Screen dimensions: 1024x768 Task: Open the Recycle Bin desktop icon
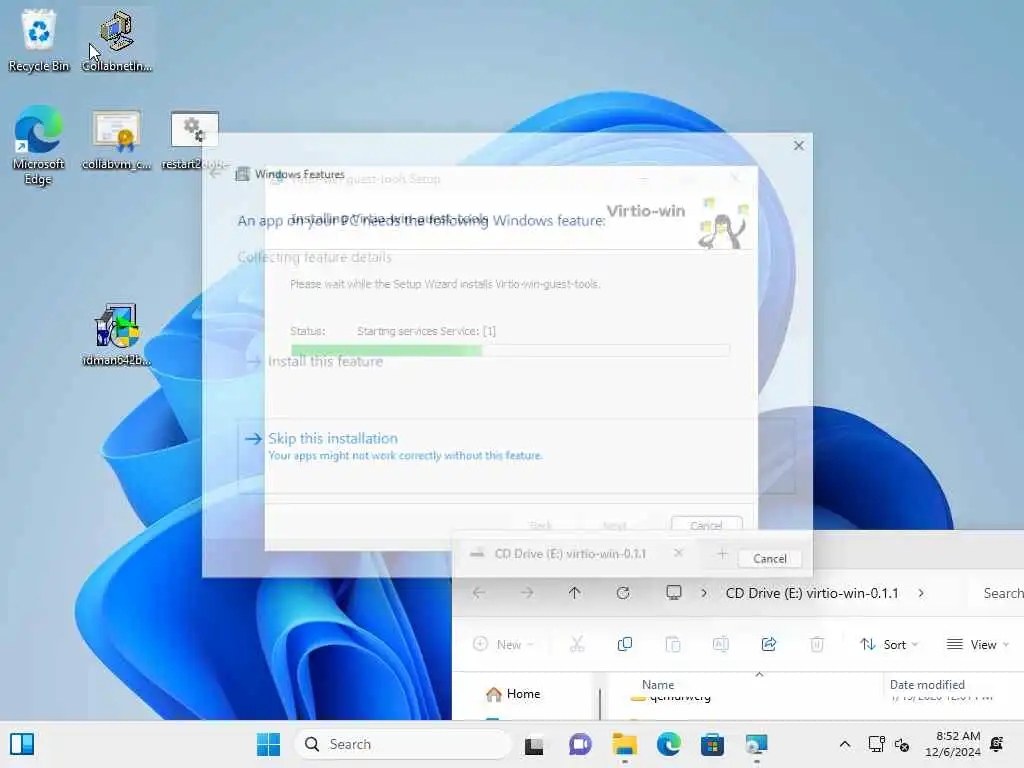click(x=39, y=40)
